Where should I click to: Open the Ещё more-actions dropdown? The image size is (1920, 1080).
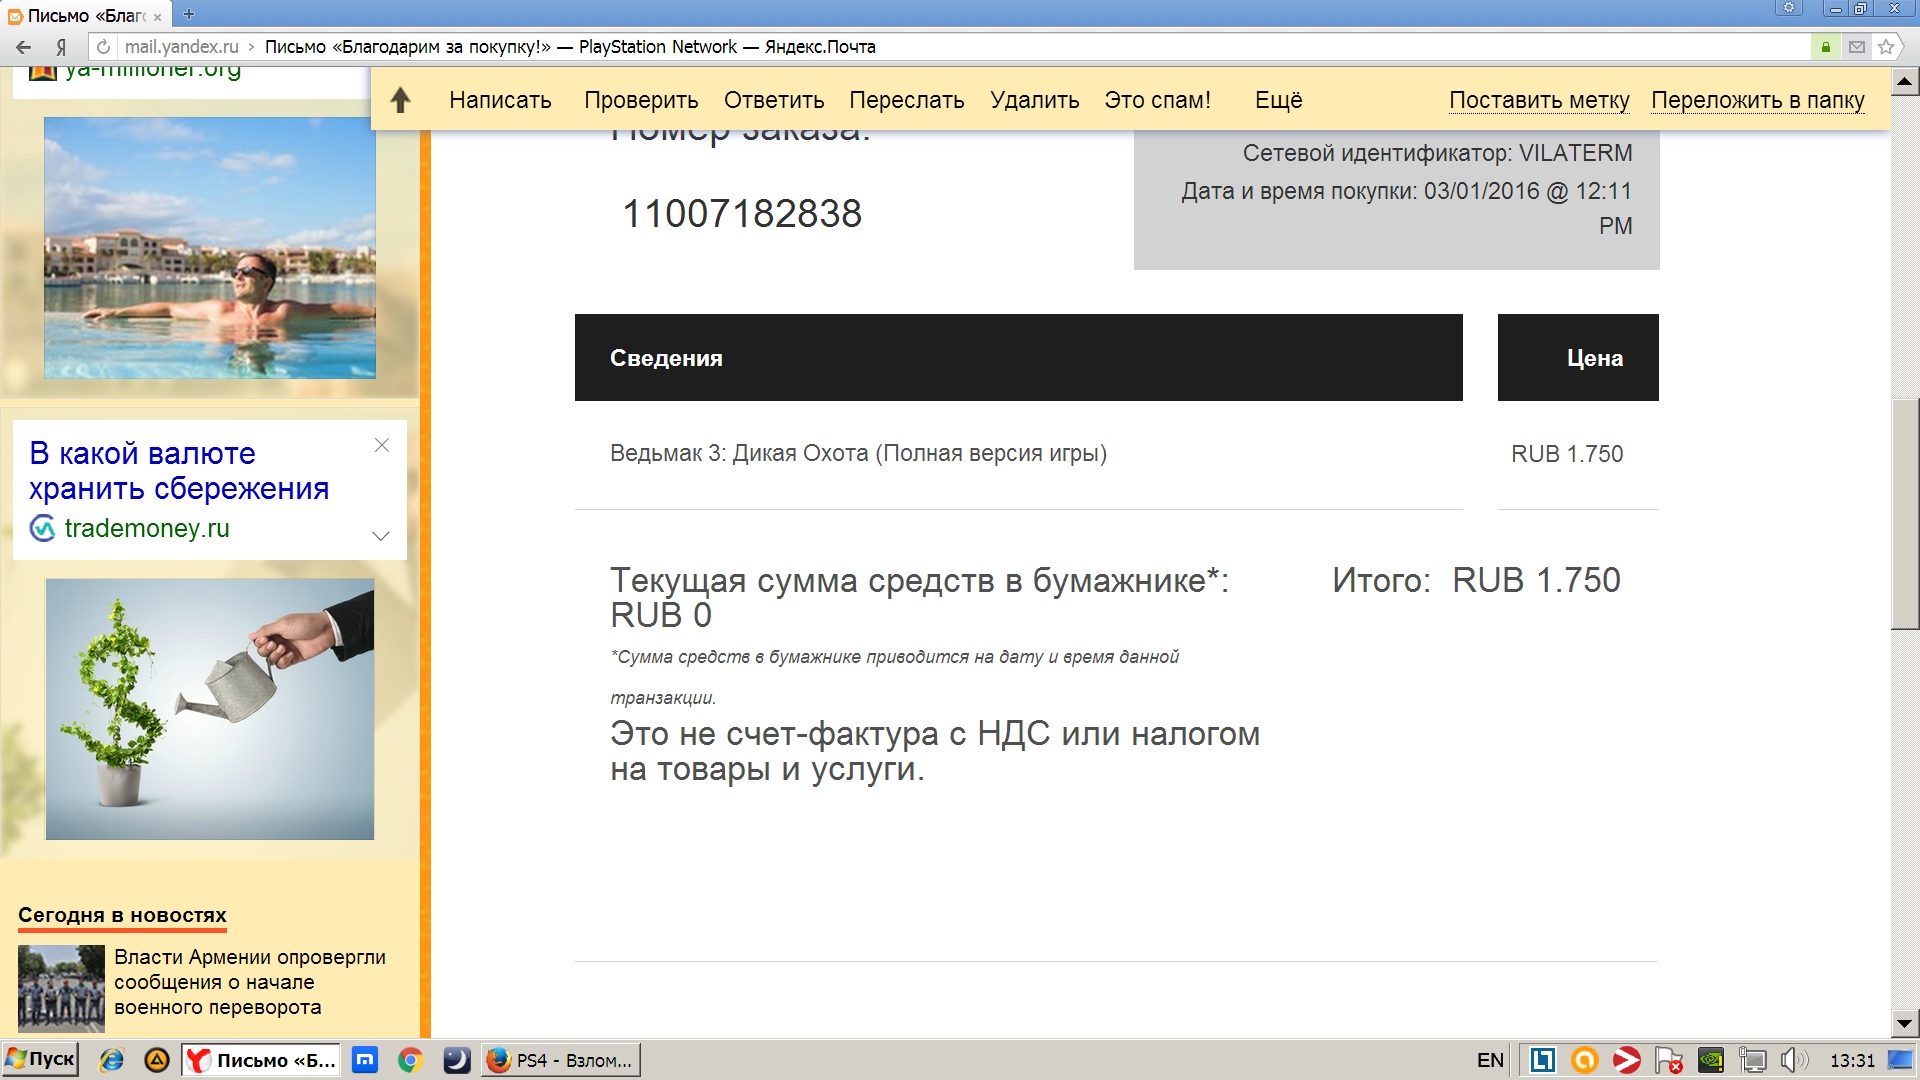point(1278,100)
